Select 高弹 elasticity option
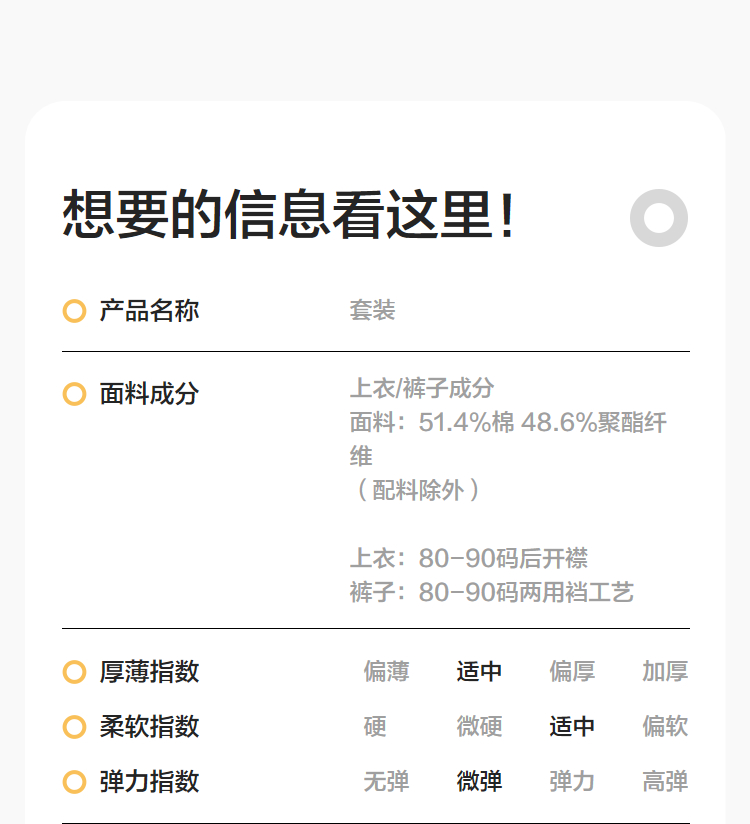750x824 pixels. (x=665, y=782)
